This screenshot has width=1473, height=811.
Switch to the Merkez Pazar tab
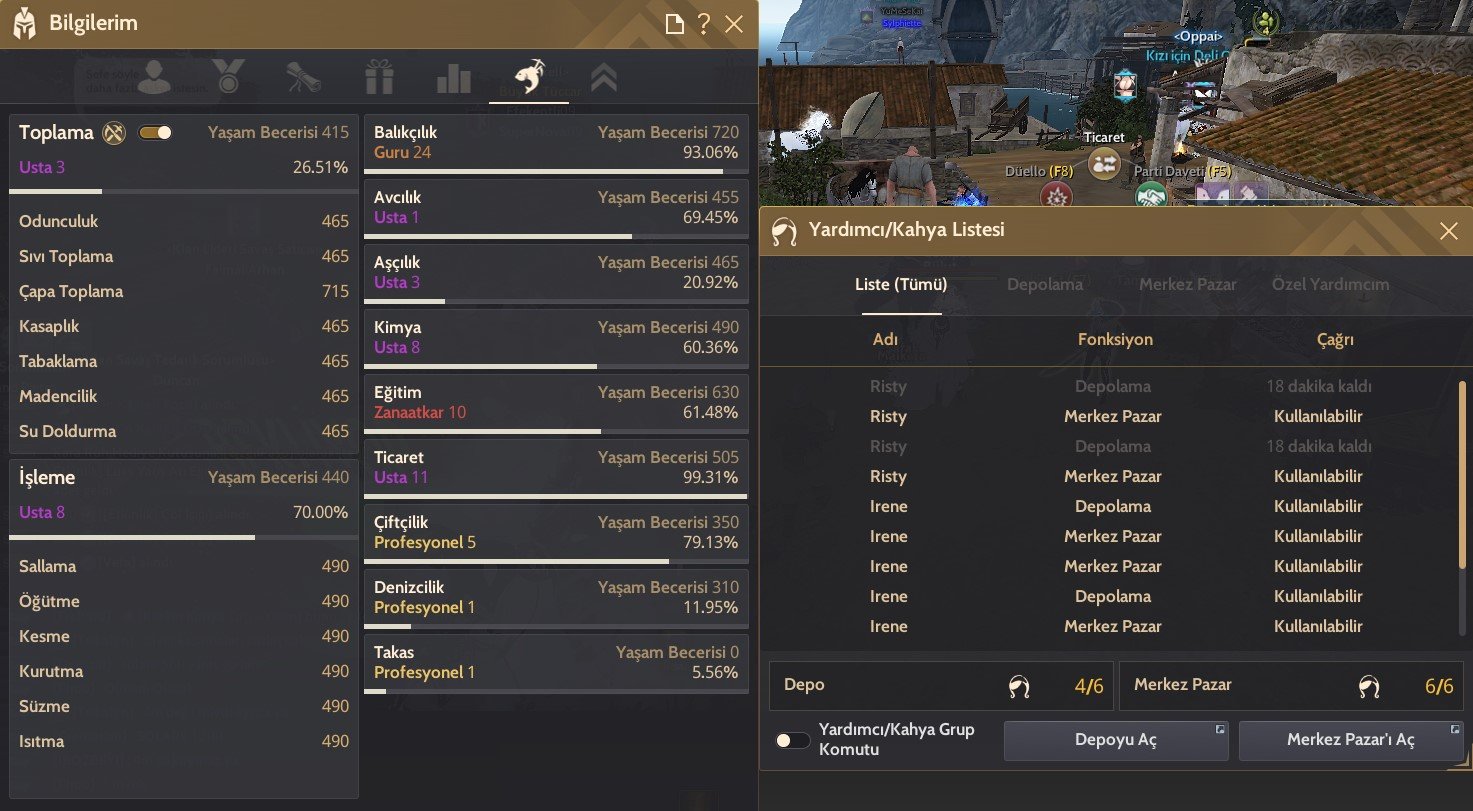1188,284
